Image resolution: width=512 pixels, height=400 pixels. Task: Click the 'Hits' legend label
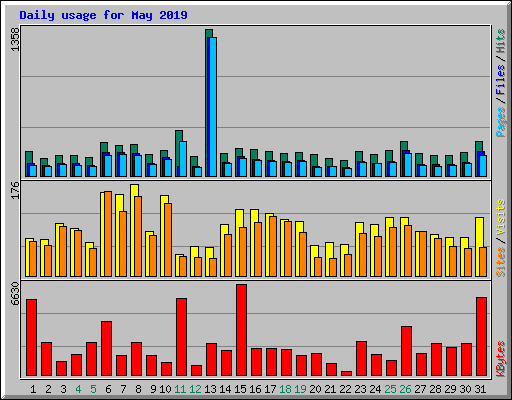pyautogui.click(x=501, y=41)
